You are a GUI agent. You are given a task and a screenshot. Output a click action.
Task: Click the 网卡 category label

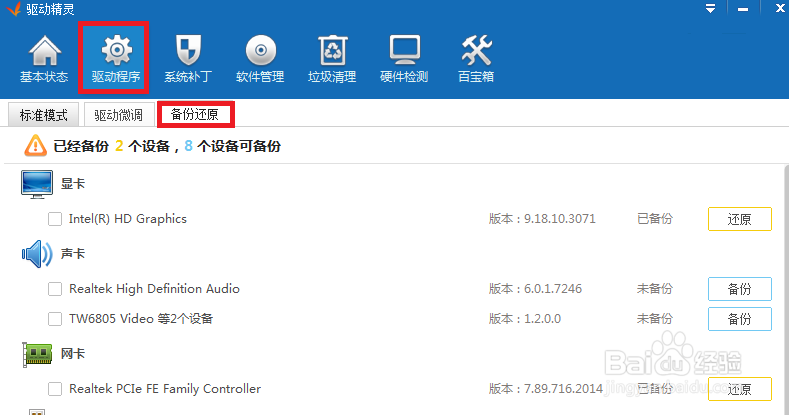pos(73,354)
